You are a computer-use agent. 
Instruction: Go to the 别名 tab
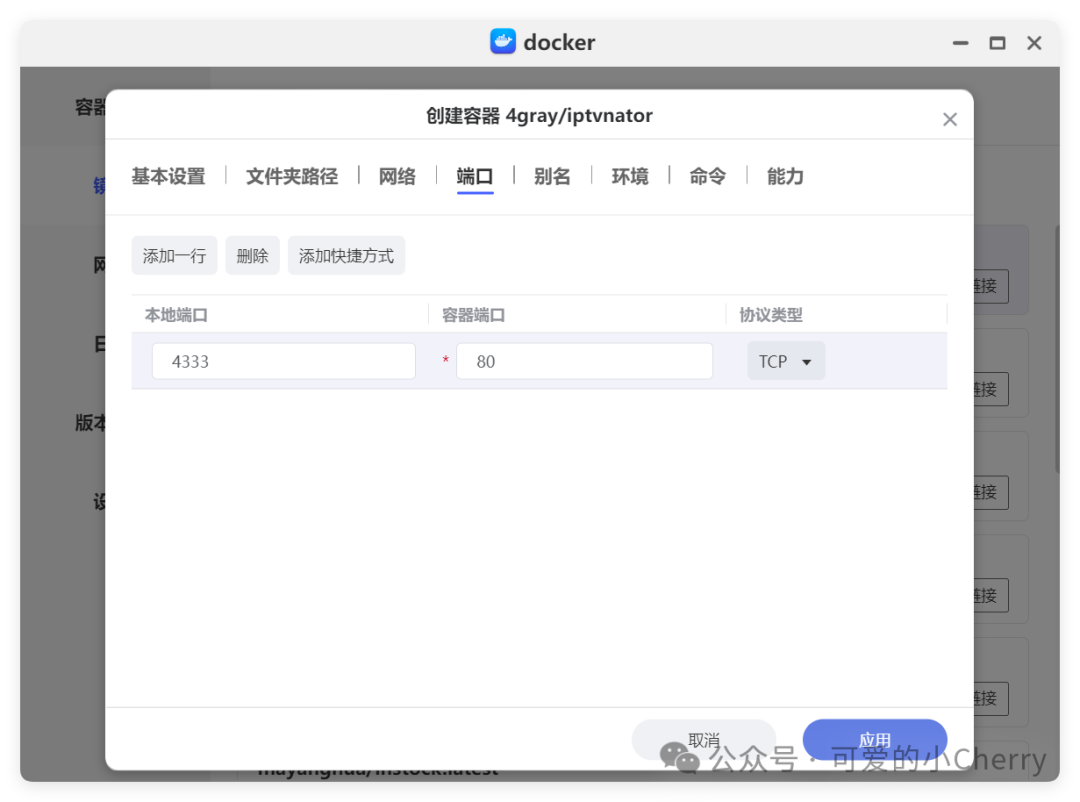click(x=552, y=176)
